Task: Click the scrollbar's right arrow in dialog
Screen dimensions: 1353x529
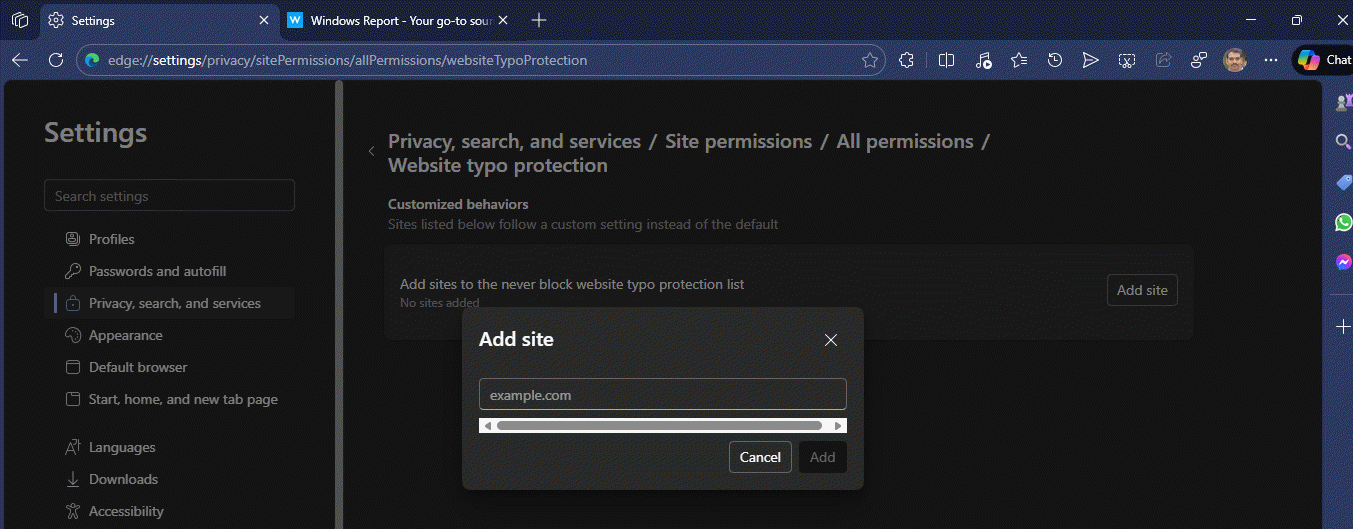Action: [x=838, y=426]
